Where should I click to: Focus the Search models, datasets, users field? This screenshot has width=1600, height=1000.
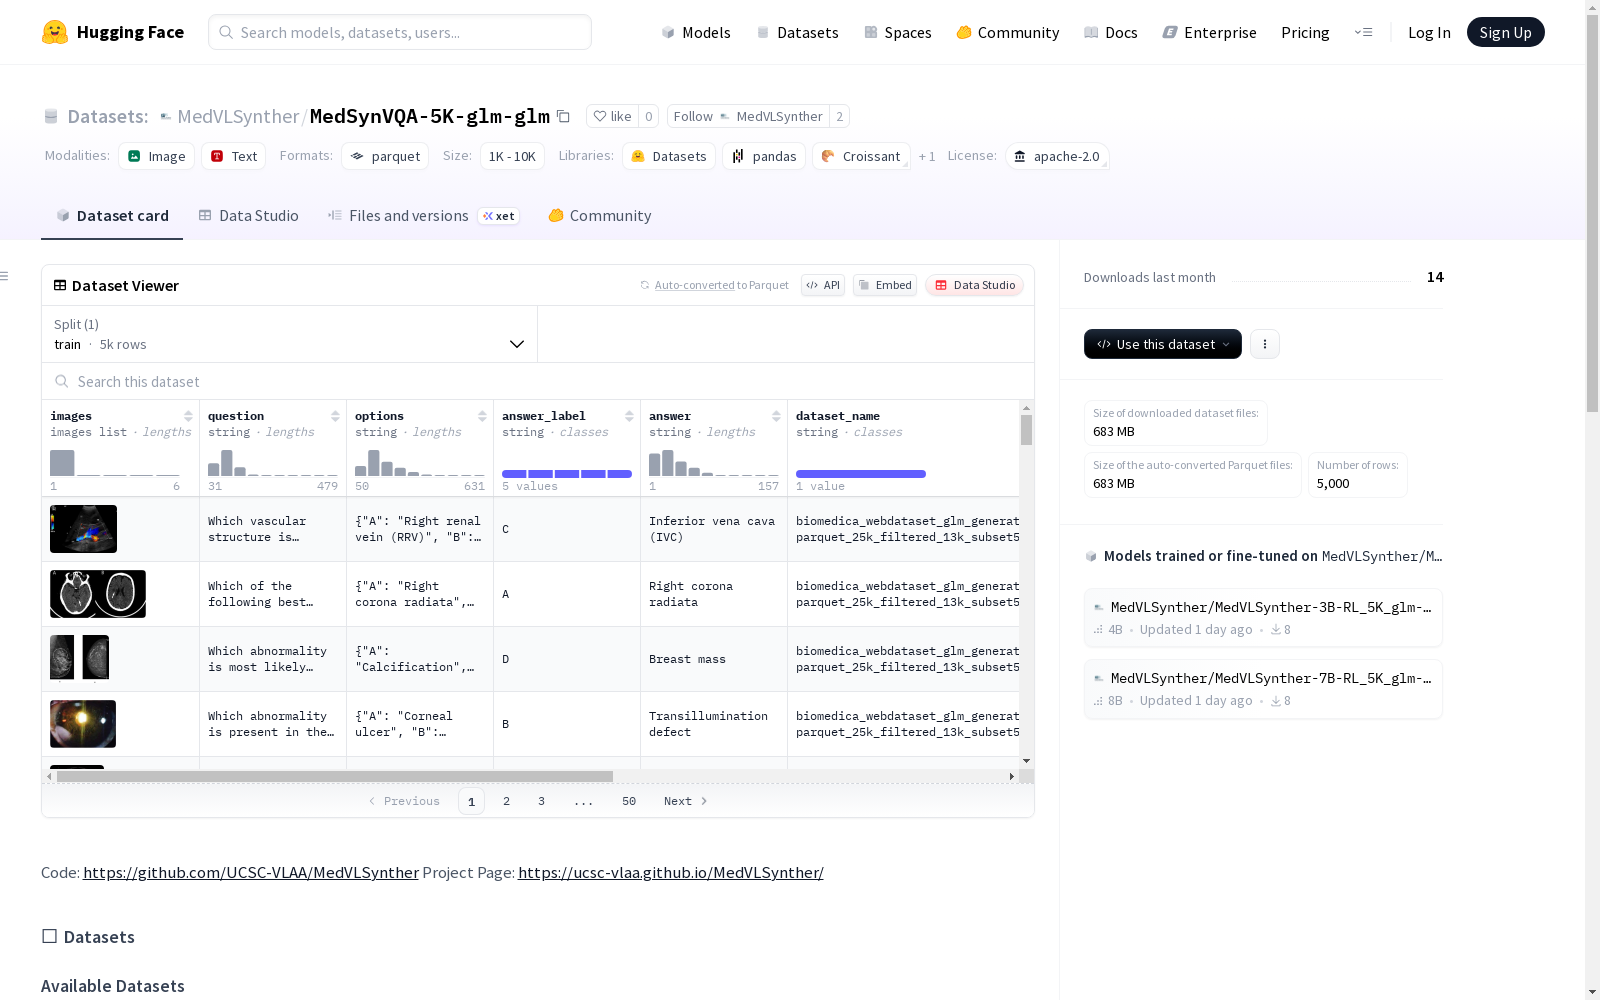400,32
